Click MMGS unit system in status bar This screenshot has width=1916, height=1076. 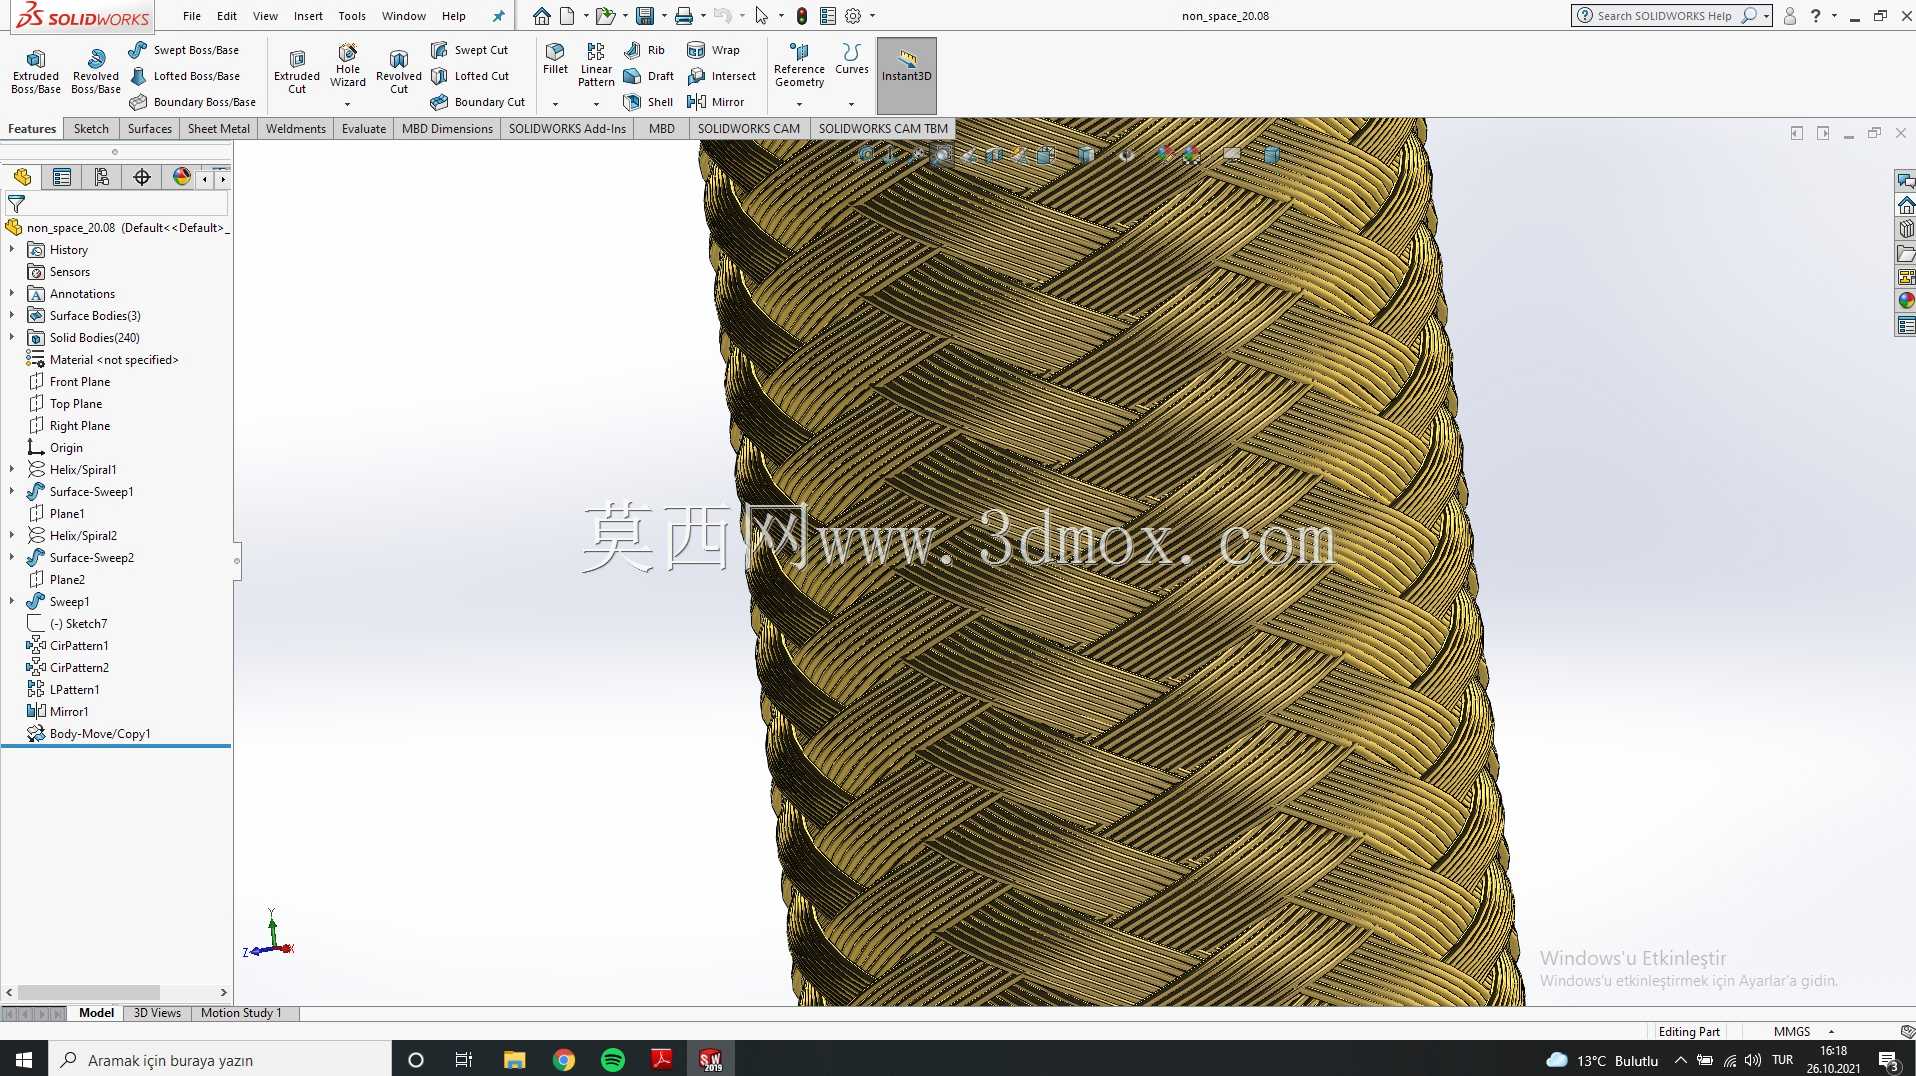click(1792, 1032)
